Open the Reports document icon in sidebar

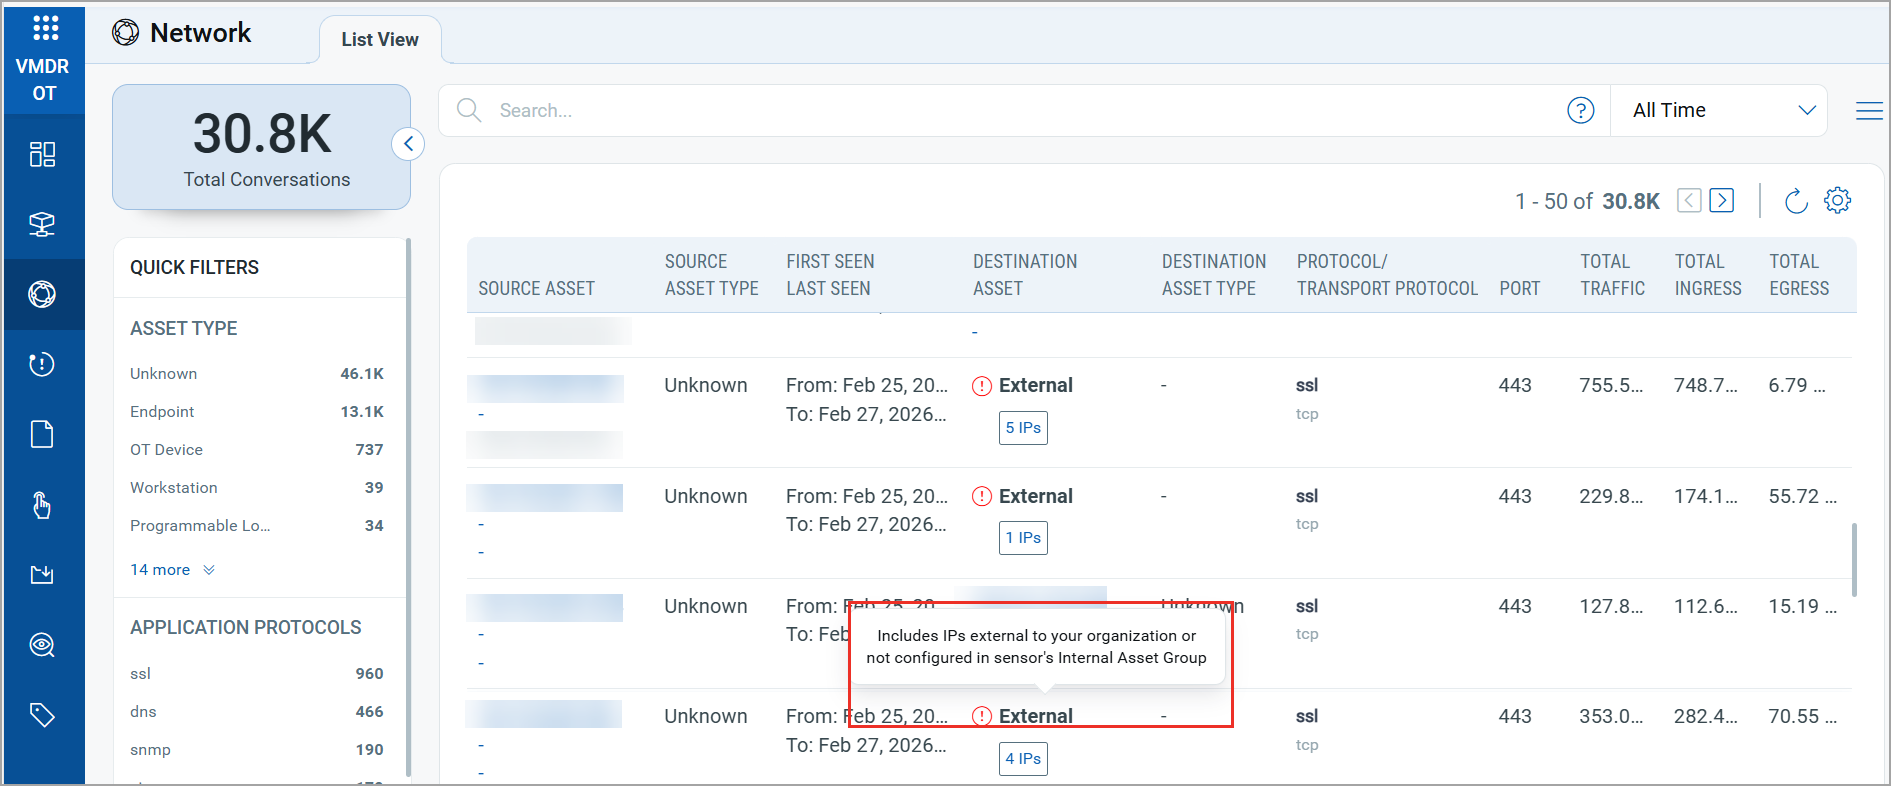click(42, 434)
